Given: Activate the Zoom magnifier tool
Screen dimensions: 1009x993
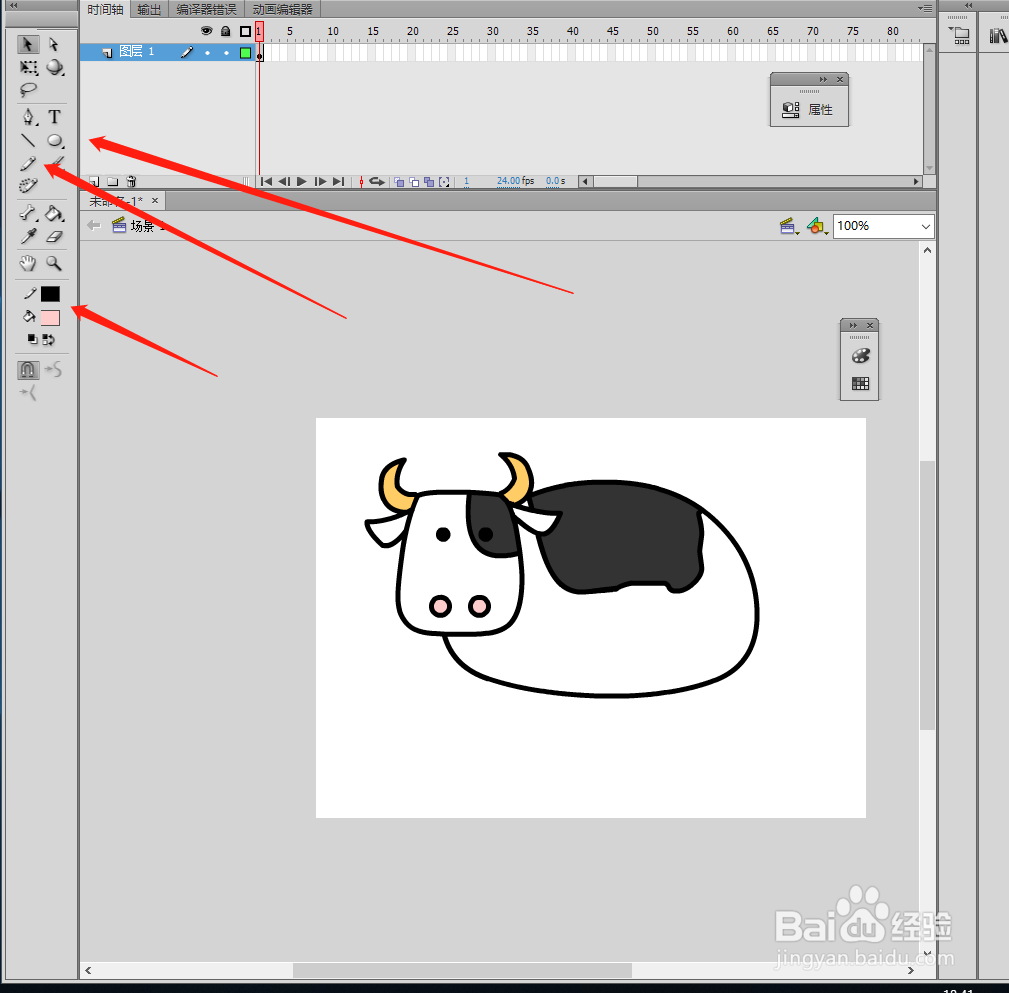Looking at the screenshot, I should click(x=55, y=263).
